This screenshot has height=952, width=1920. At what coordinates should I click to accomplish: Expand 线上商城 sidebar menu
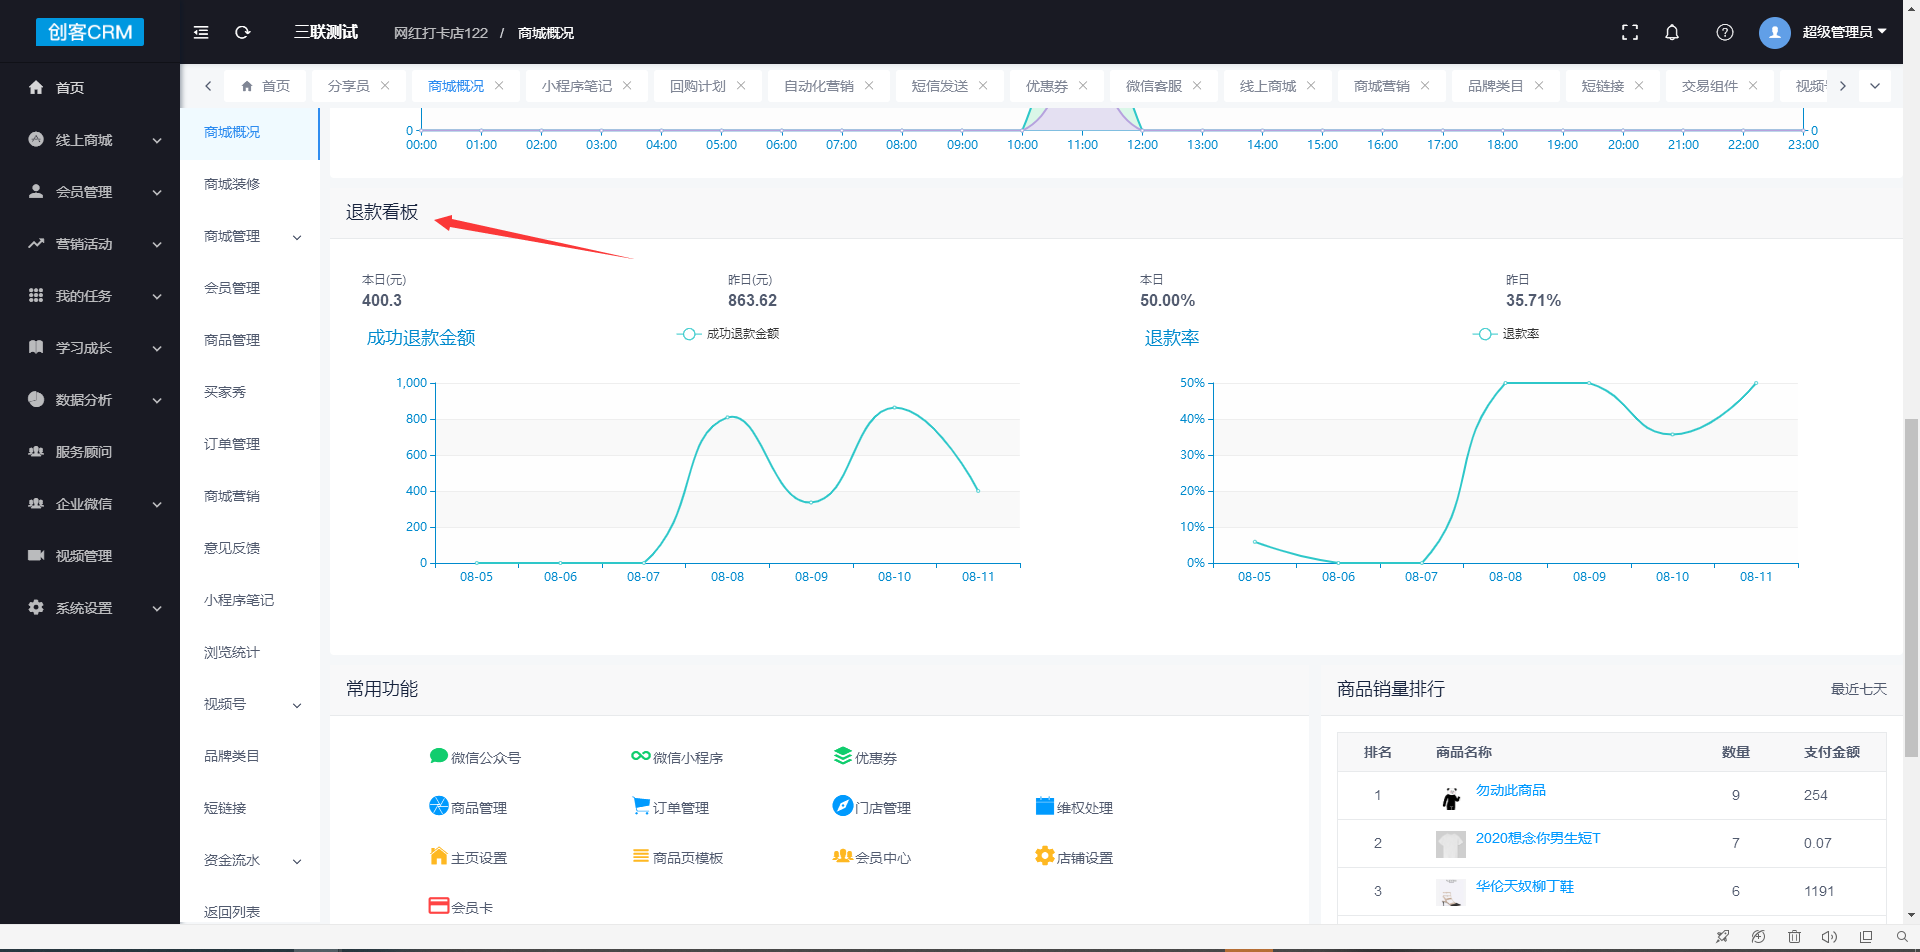(95, 140)
